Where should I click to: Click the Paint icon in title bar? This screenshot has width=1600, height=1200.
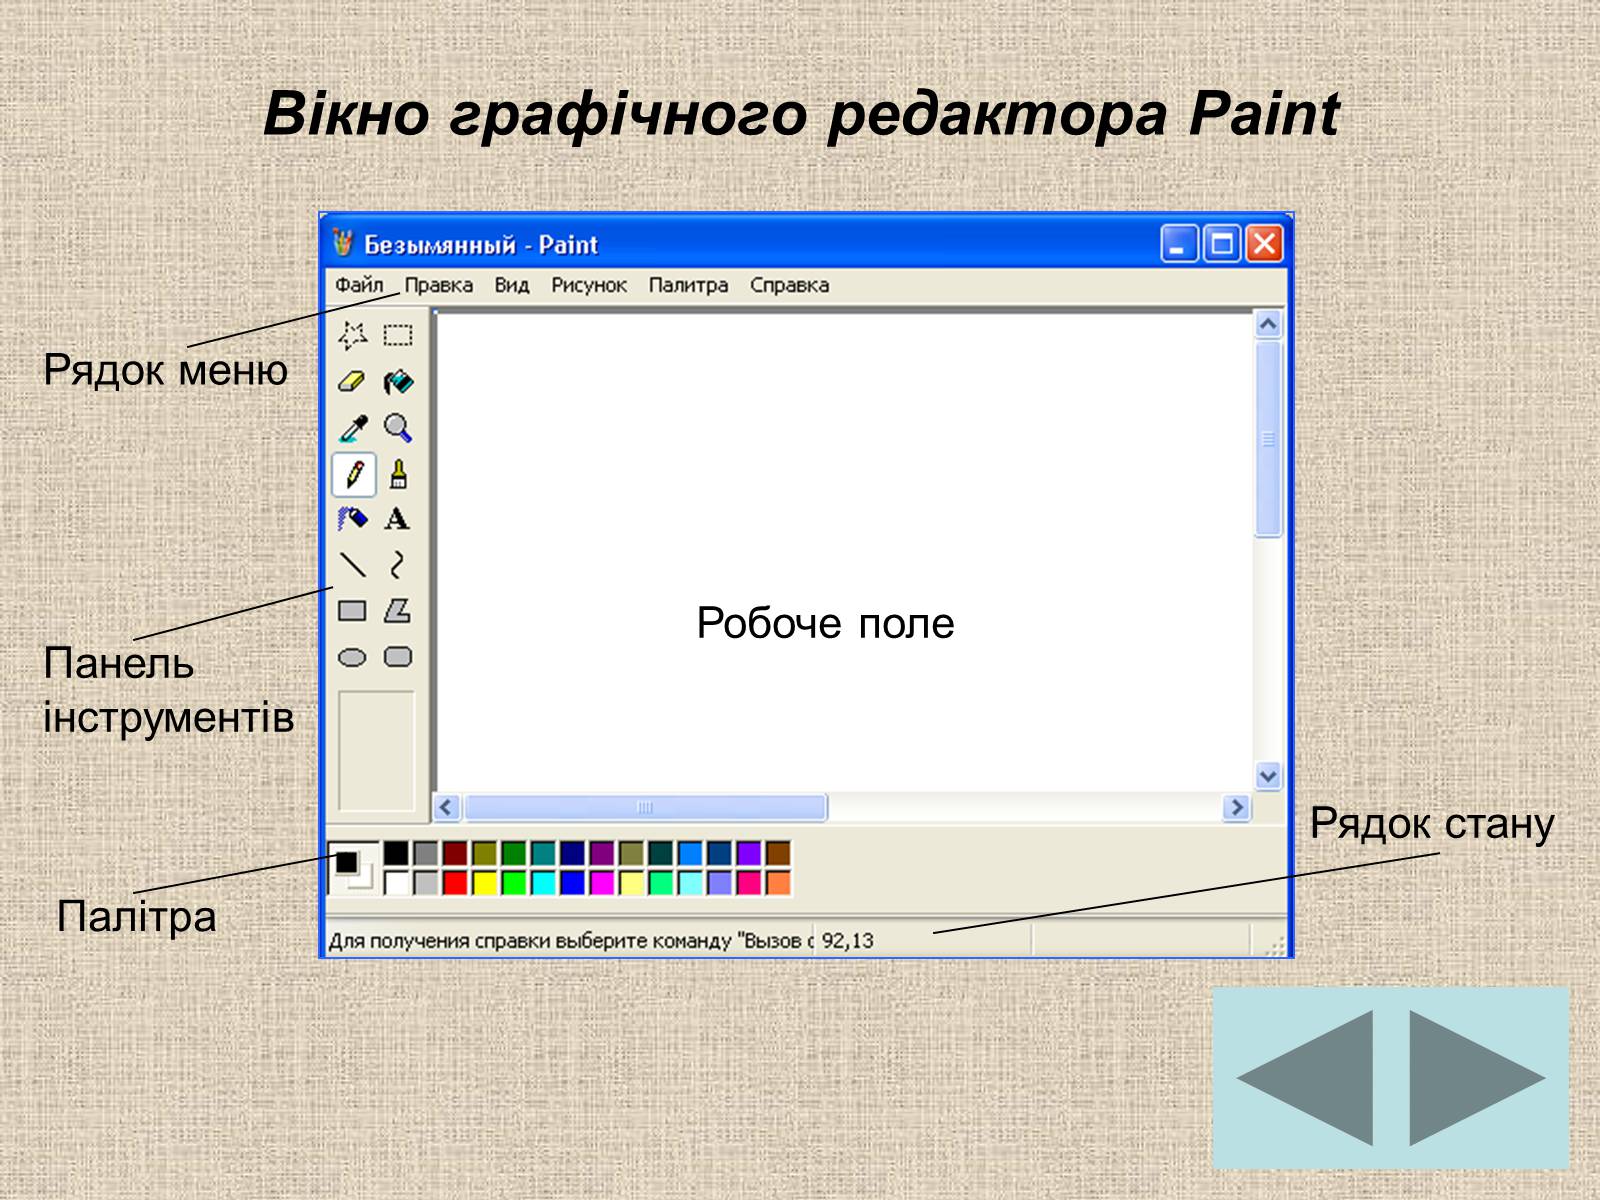(x=343, y=243)
